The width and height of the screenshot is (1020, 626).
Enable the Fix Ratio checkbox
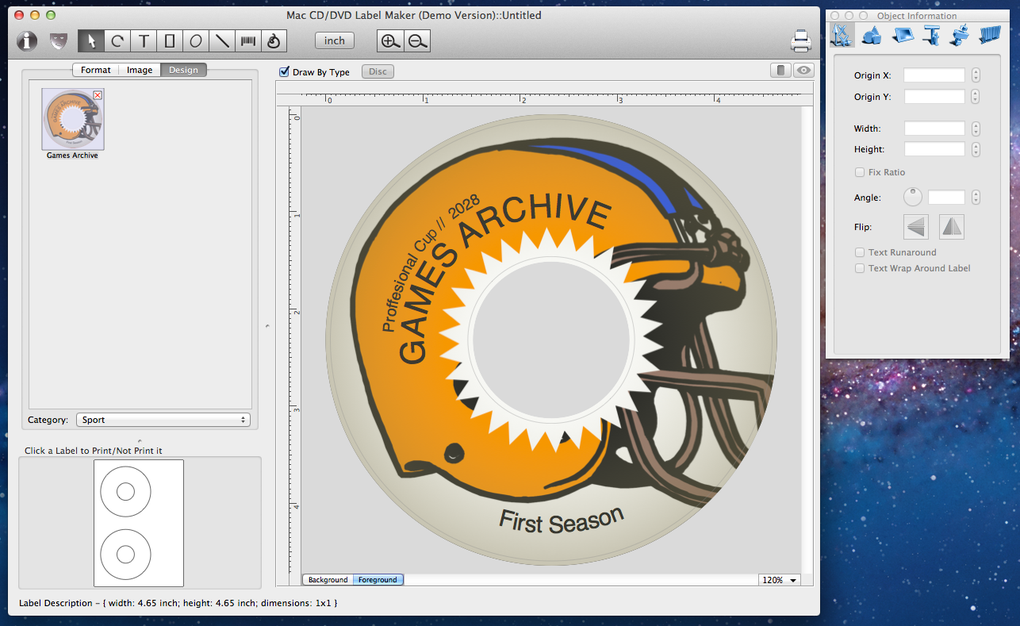pos(860,173)
